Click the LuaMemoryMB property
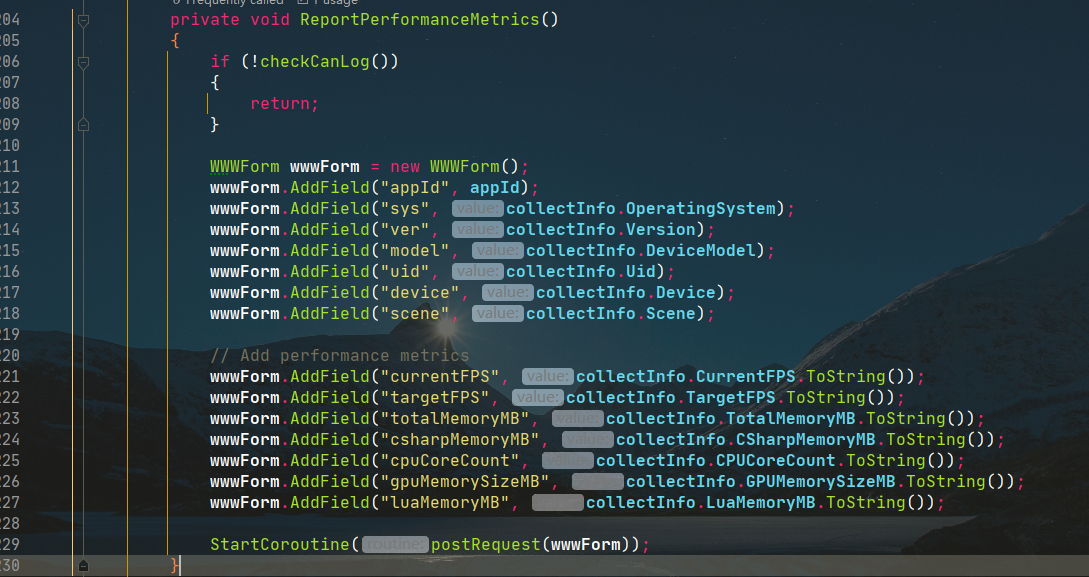This screenshot has height=577, width=1089. click(760, 502)
